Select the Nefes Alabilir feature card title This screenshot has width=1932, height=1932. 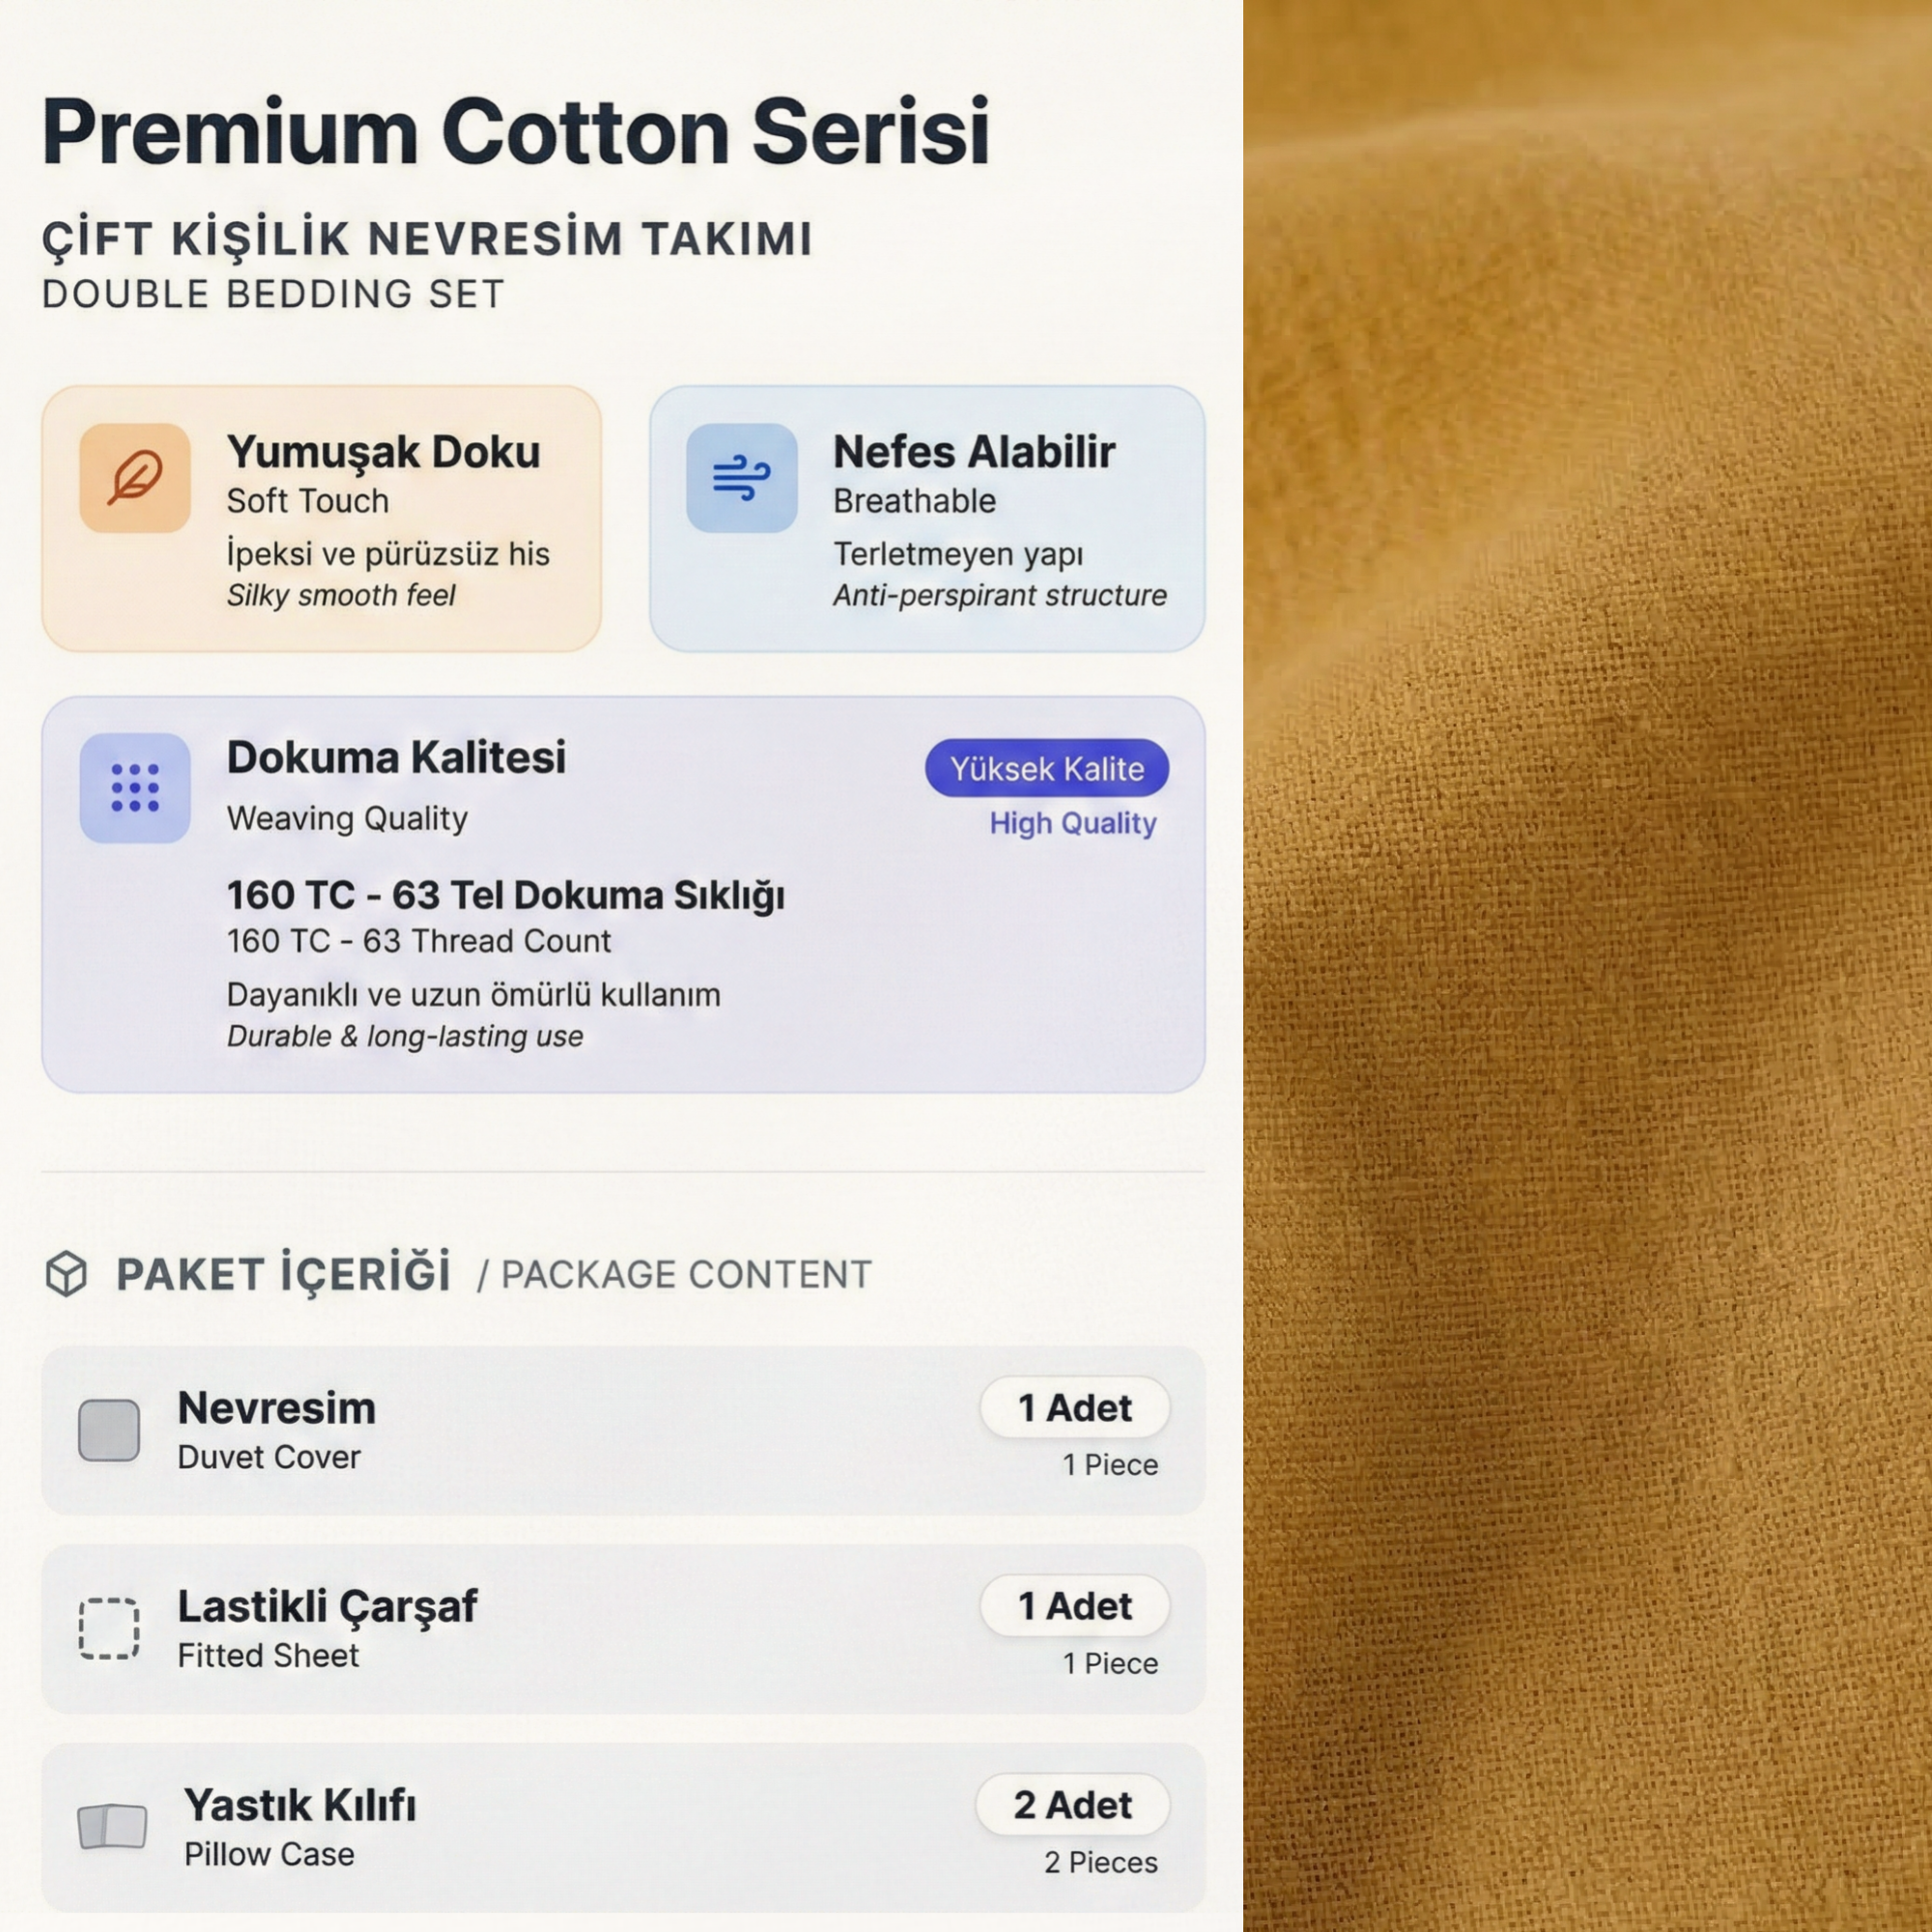pyautogui.click(x=973, y=452)
